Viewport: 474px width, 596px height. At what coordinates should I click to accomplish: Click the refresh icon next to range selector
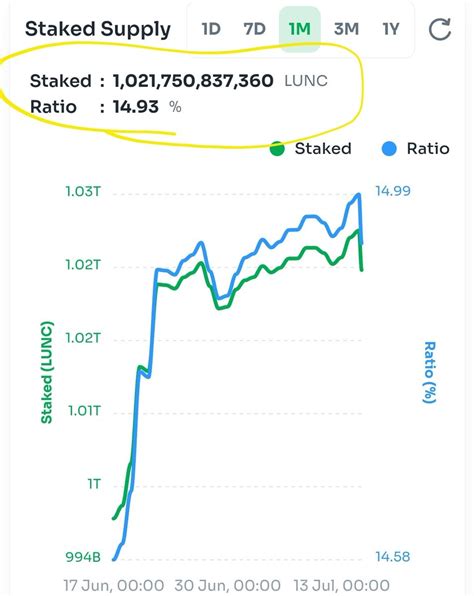point(440,29)
